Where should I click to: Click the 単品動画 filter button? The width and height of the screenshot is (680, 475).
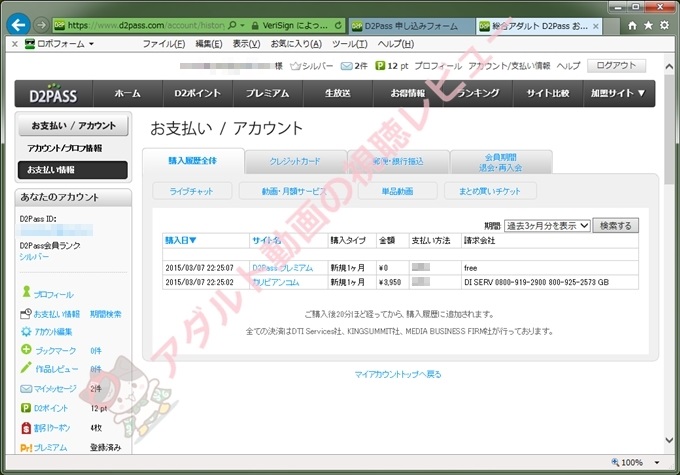point(397,191)
